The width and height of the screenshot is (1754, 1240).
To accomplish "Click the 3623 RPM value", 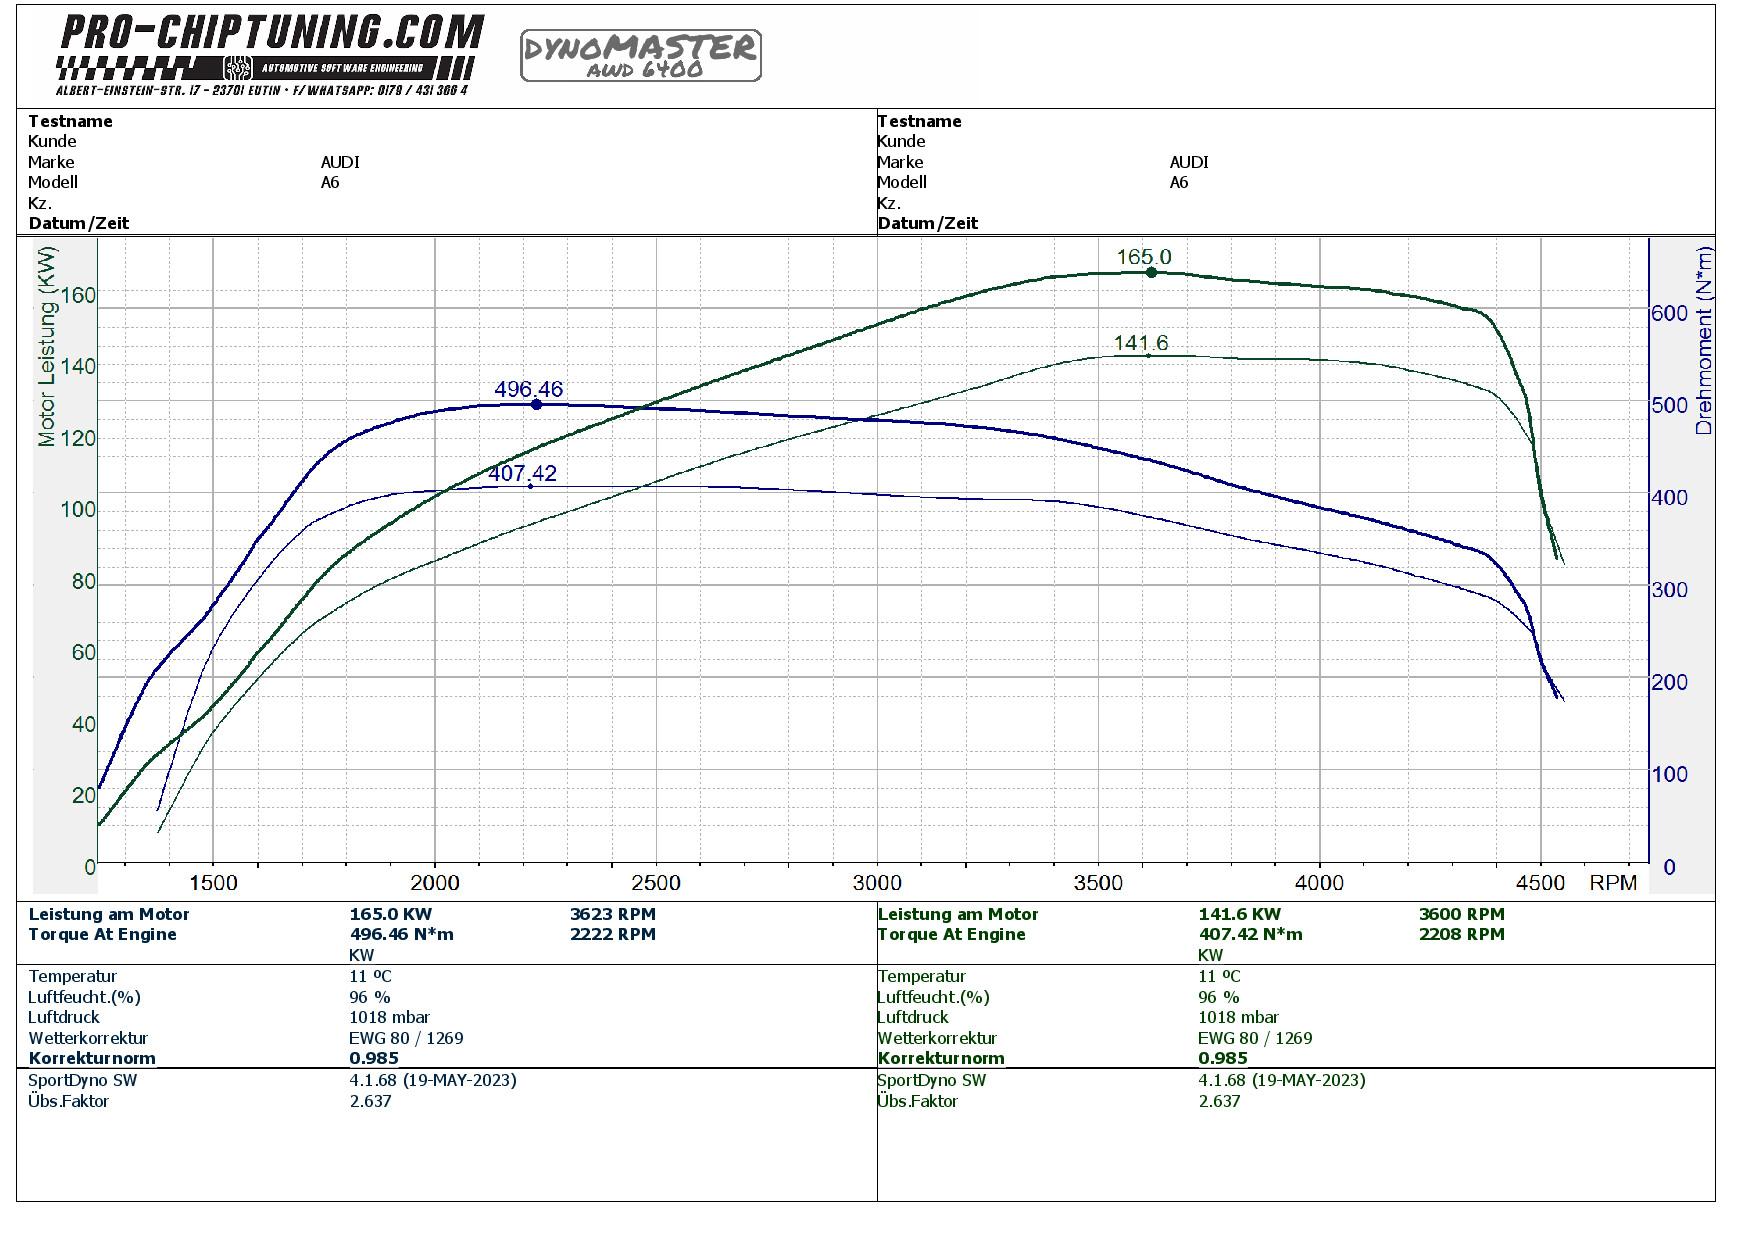I will (612, 914).
